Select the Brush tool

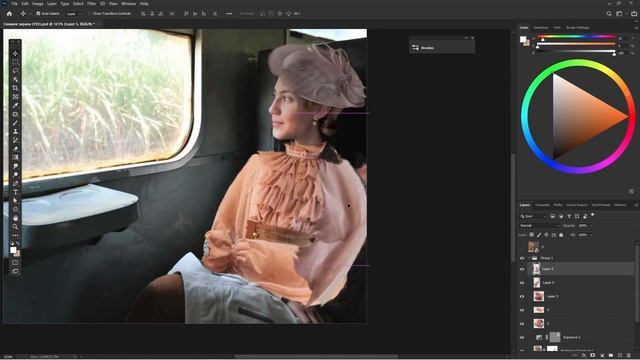click(x=15, y=123)
